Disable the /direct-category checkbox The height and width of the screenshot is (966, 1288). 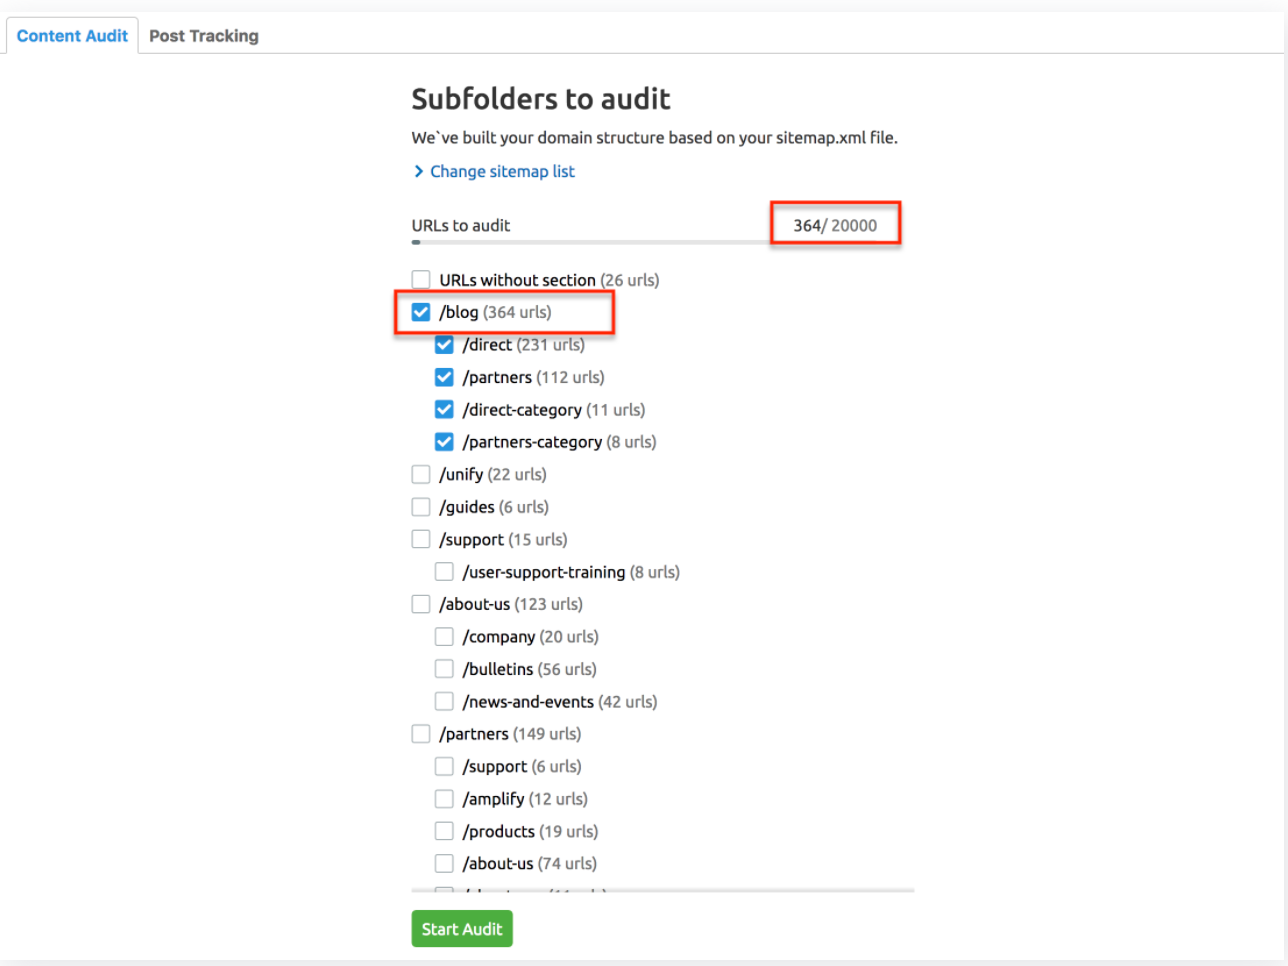(x=444, y=409)
